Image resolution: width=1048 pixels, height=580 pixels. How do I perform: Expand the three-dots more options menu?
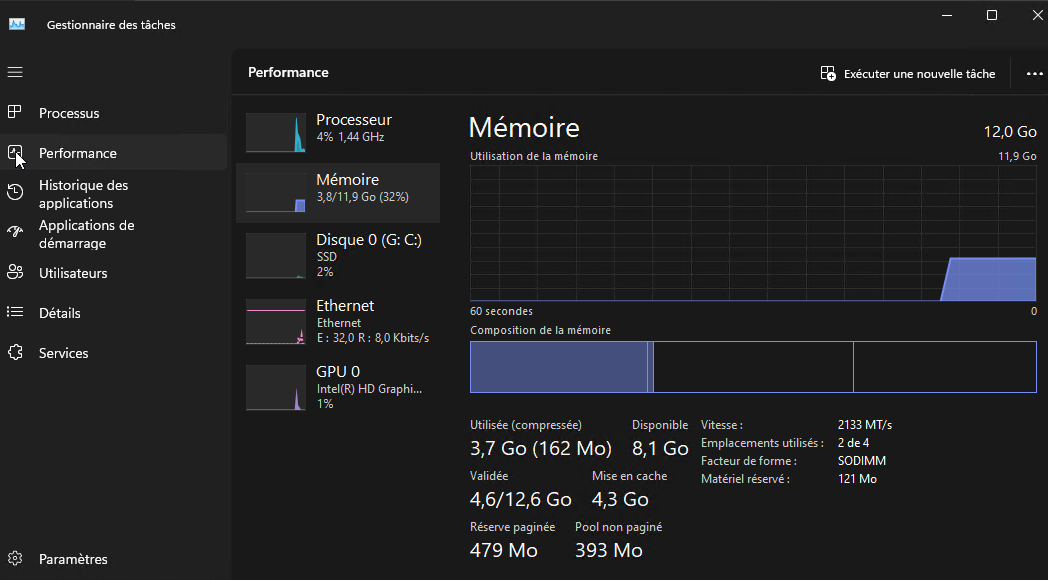(1034, 74)
